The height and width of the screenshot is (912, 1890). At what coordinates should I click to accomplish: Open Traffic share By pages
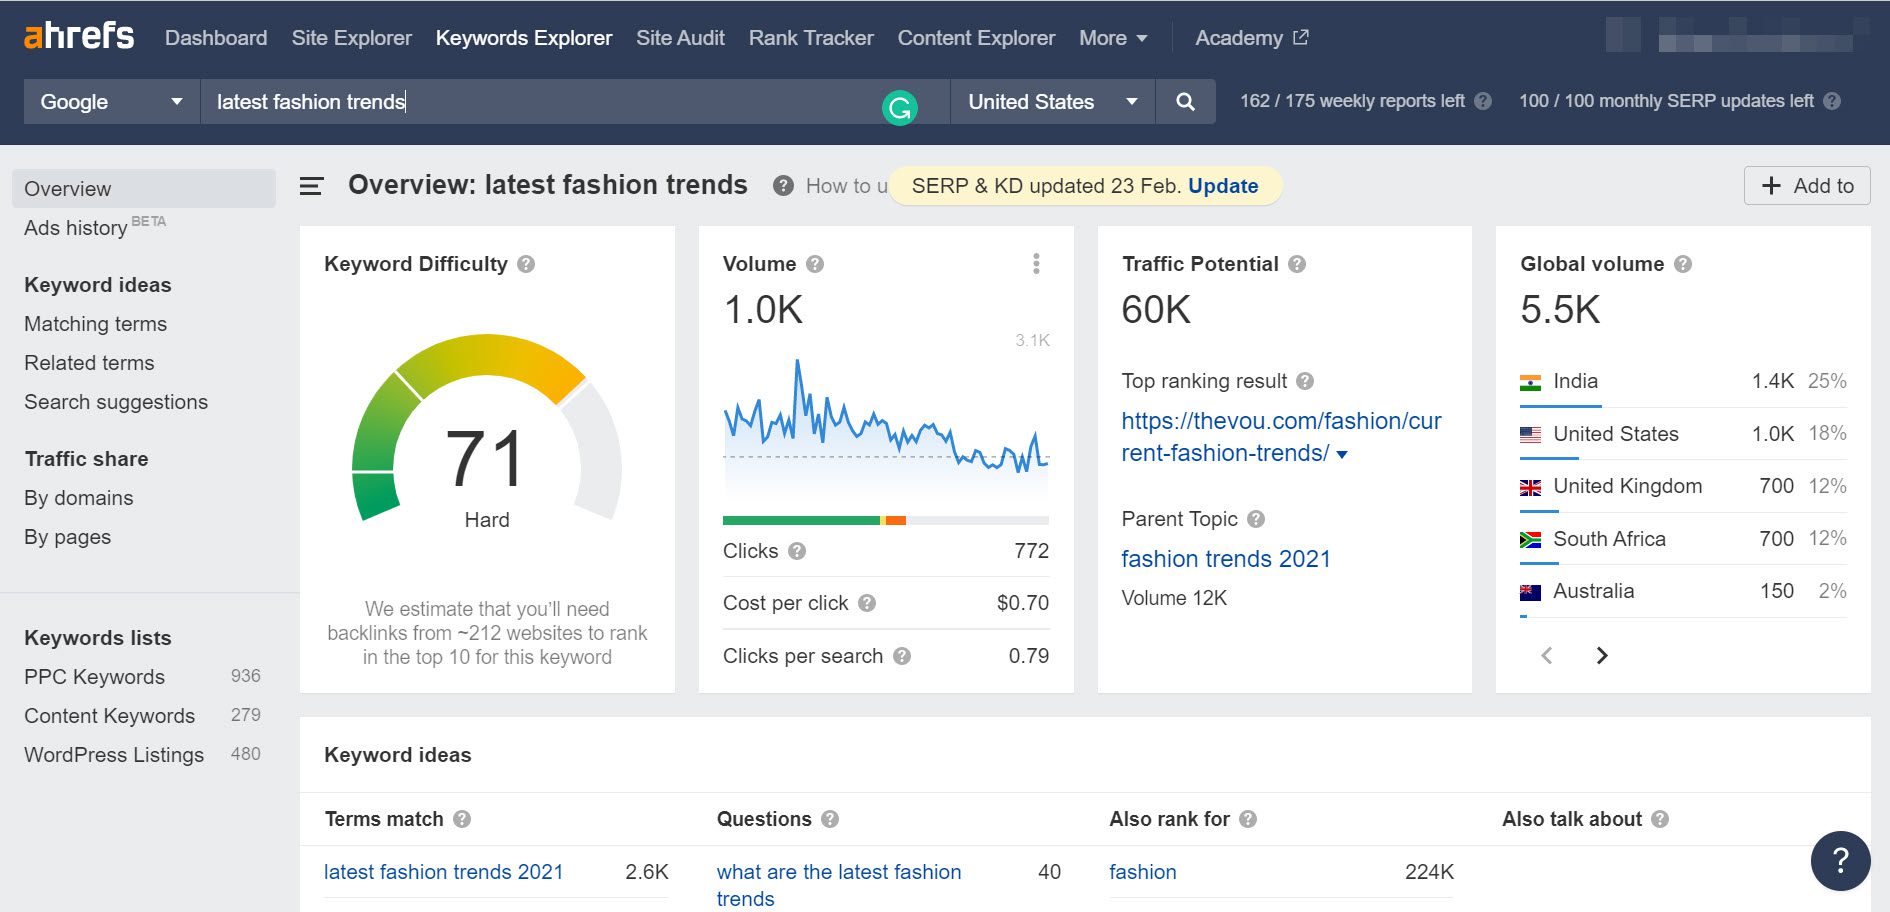click(x=68, y=537)
